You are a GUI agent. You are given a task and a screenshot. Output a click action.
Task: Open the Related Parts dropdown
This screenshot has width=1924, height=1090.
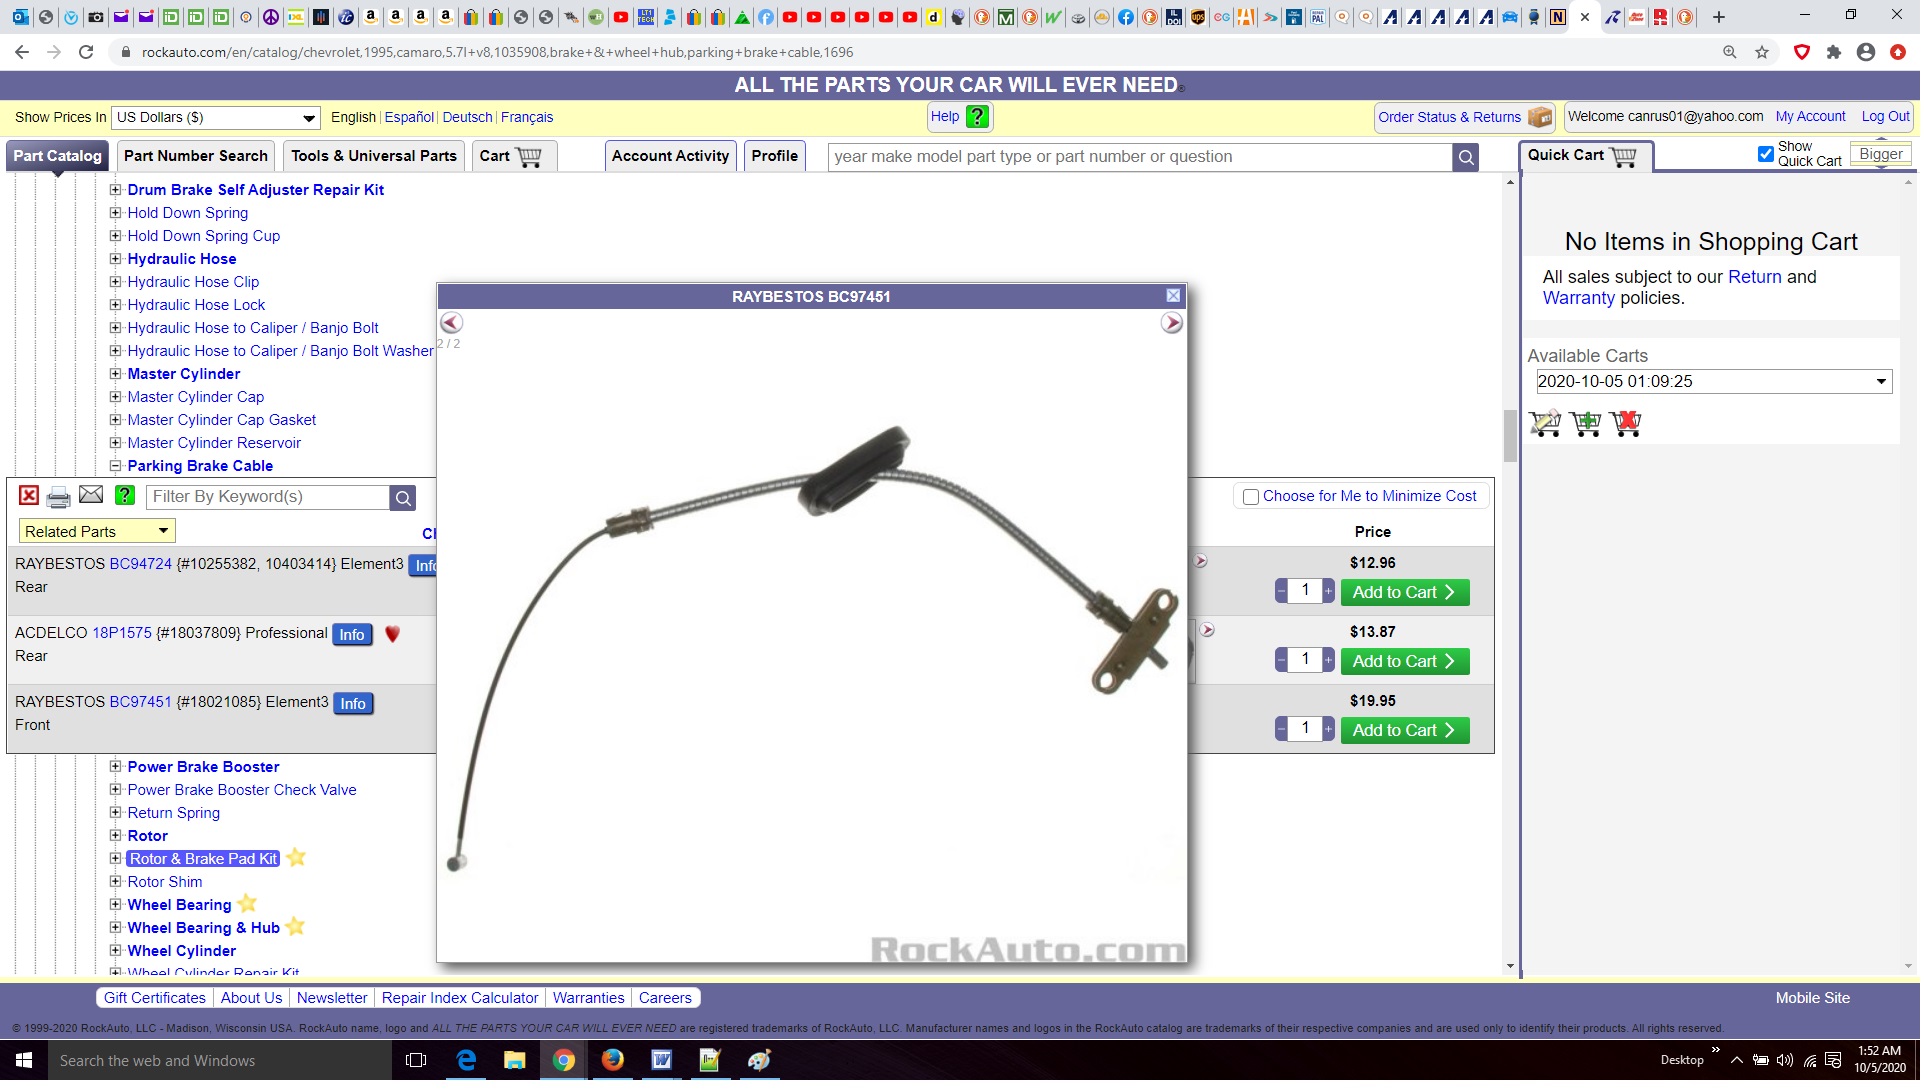[97, 533]
